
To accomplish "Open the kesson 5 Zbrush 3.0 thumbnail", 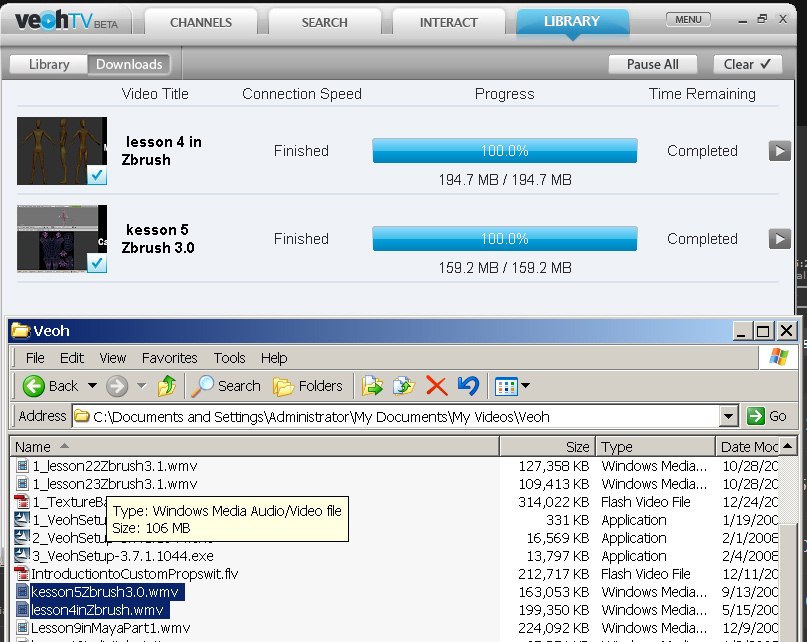I will coord(62,239).
